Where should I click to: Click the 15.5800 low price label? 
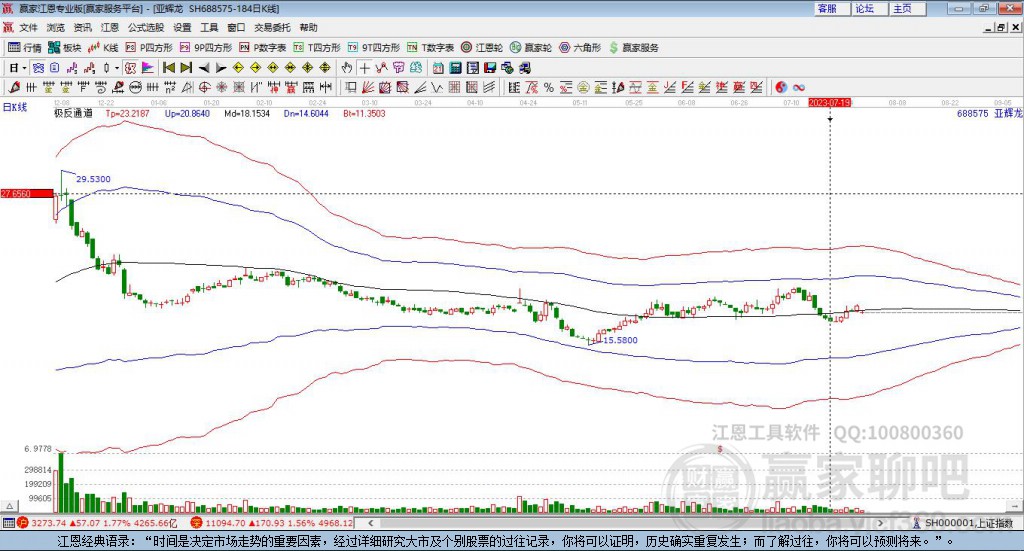[x=620, y=340]
